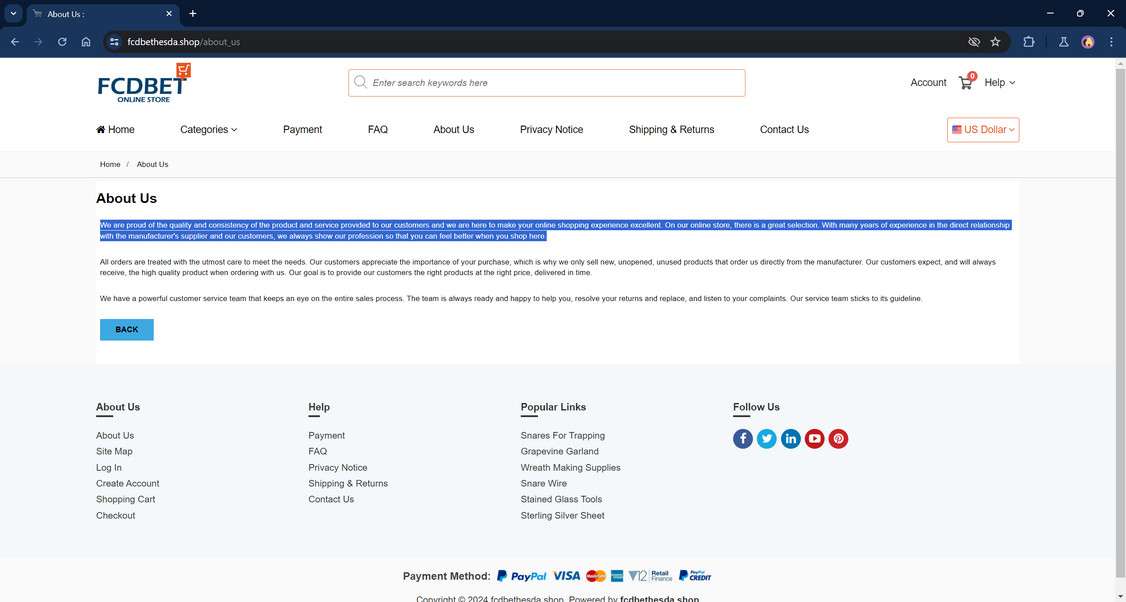Open Stained Glass Tools popular link
Screen dimensions: 1126x602
coord(562,499)
